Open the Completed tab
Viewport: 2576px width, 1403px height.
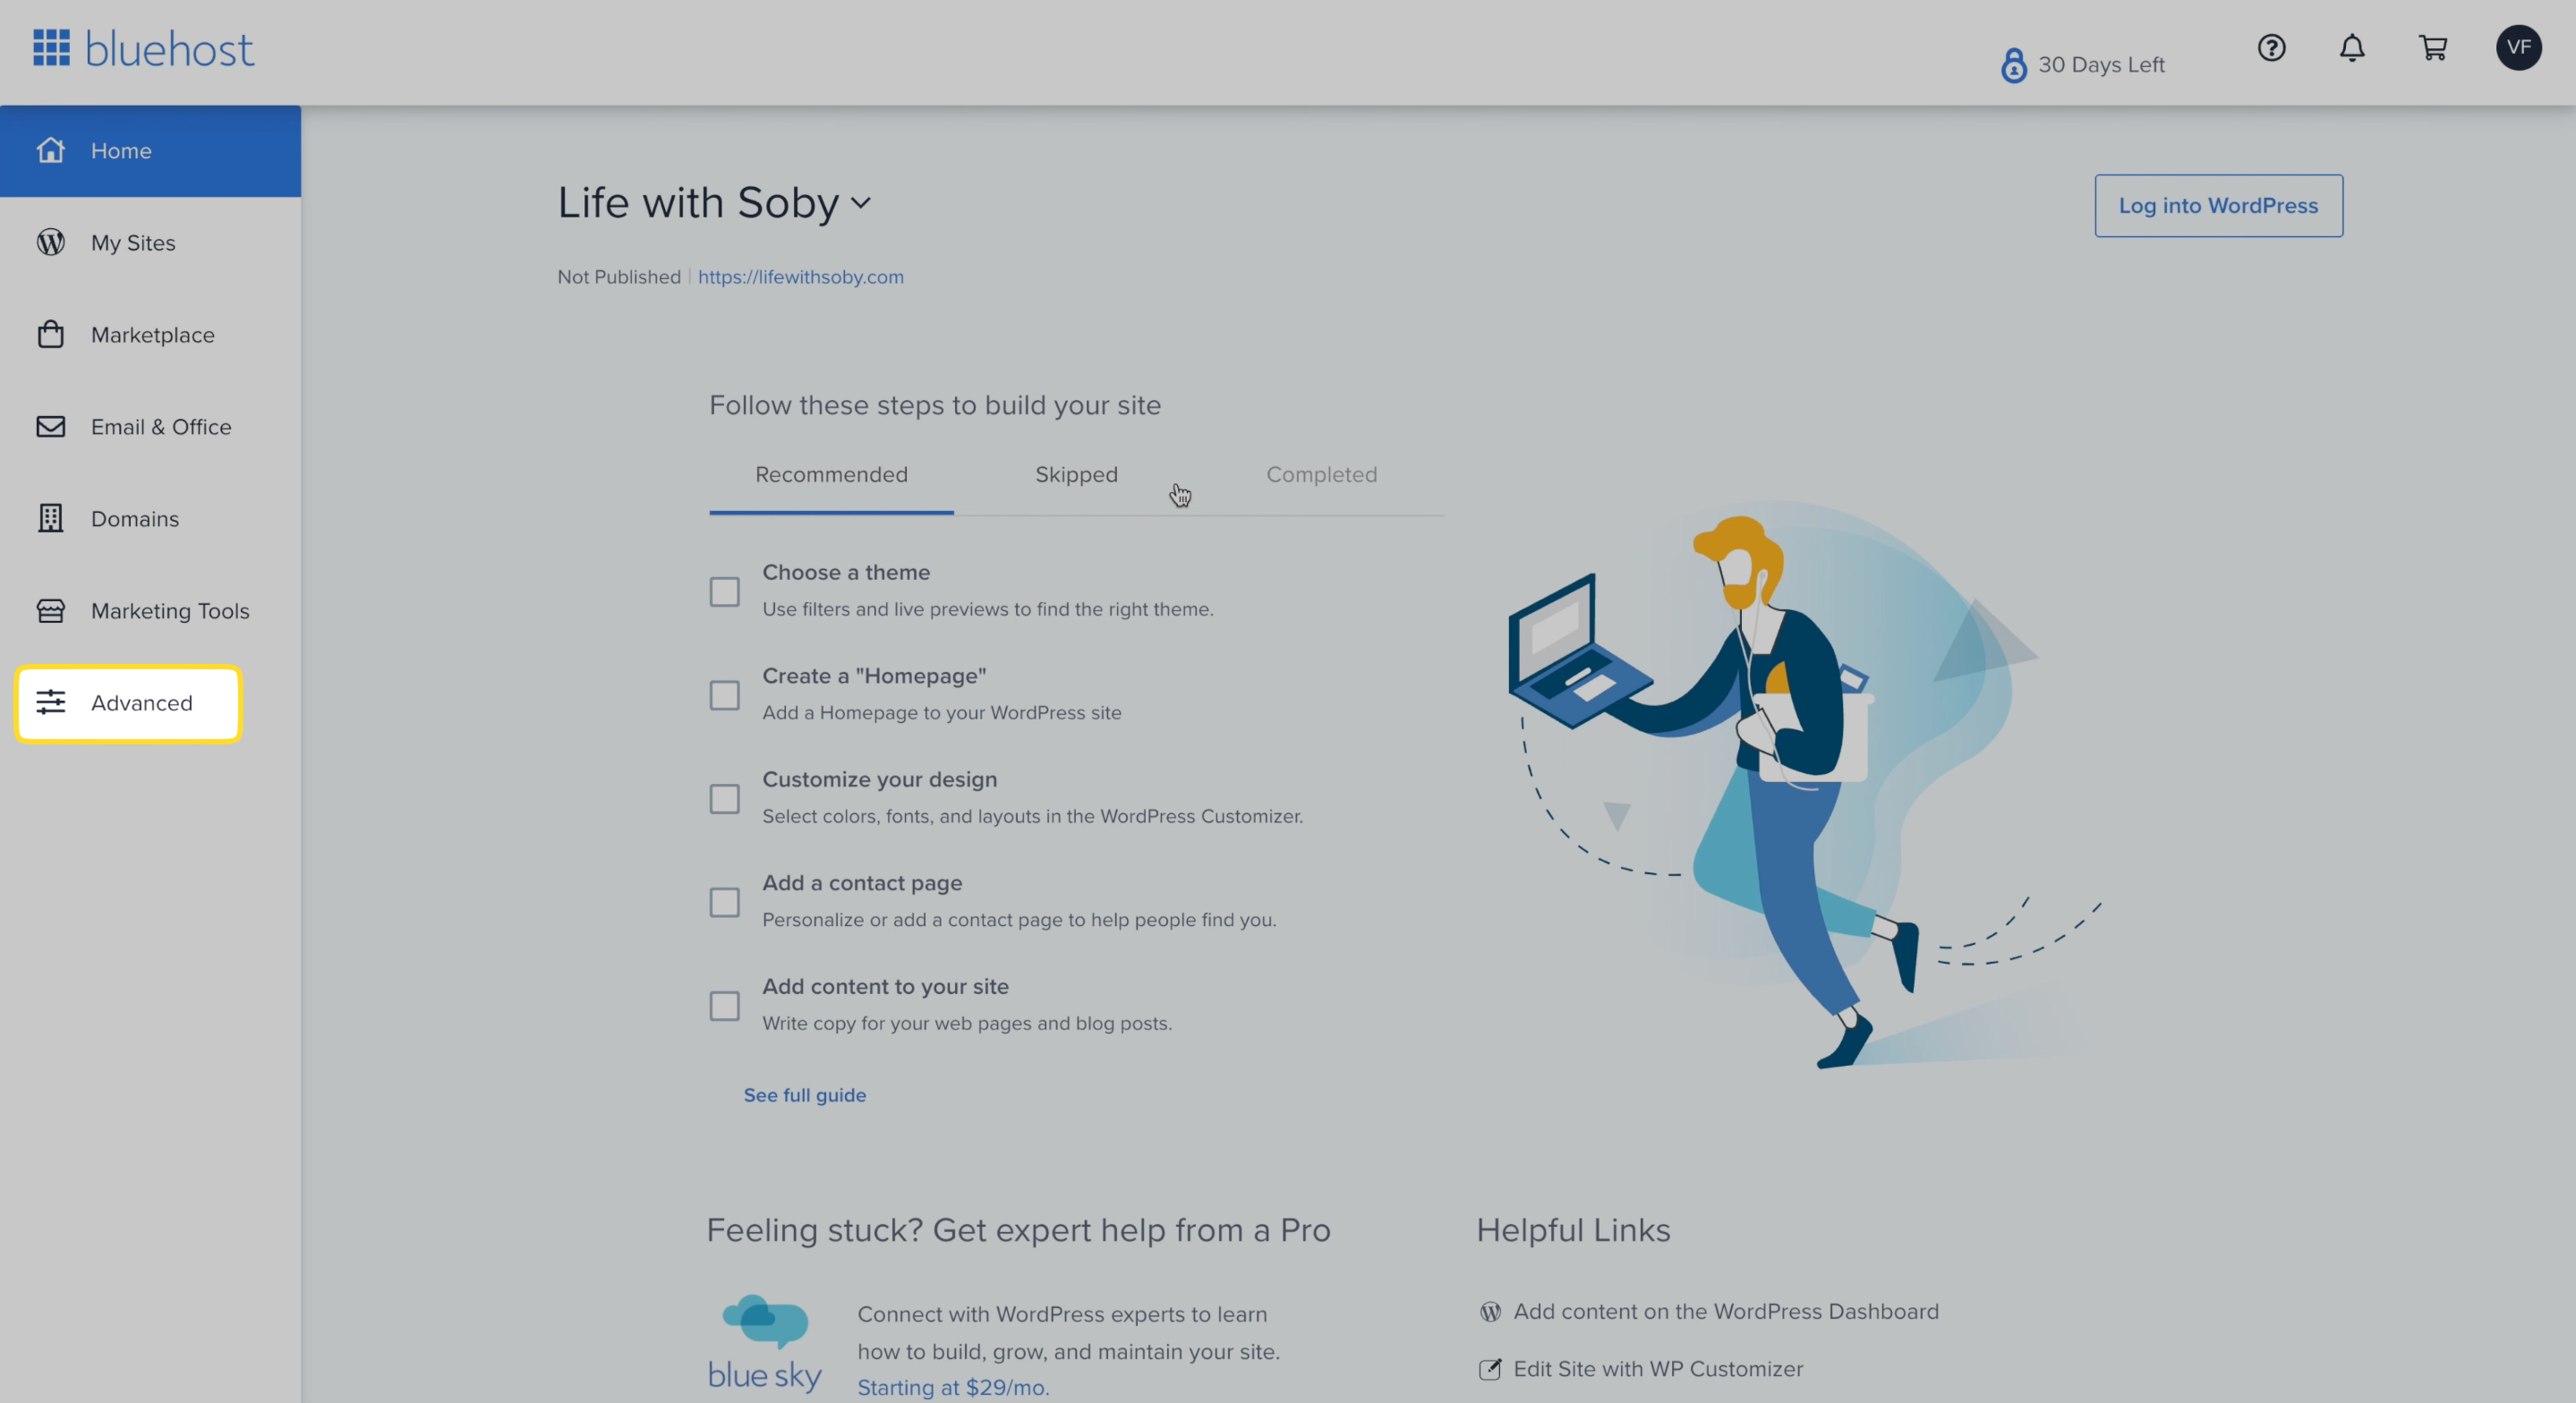click(x=1322, y=475)
